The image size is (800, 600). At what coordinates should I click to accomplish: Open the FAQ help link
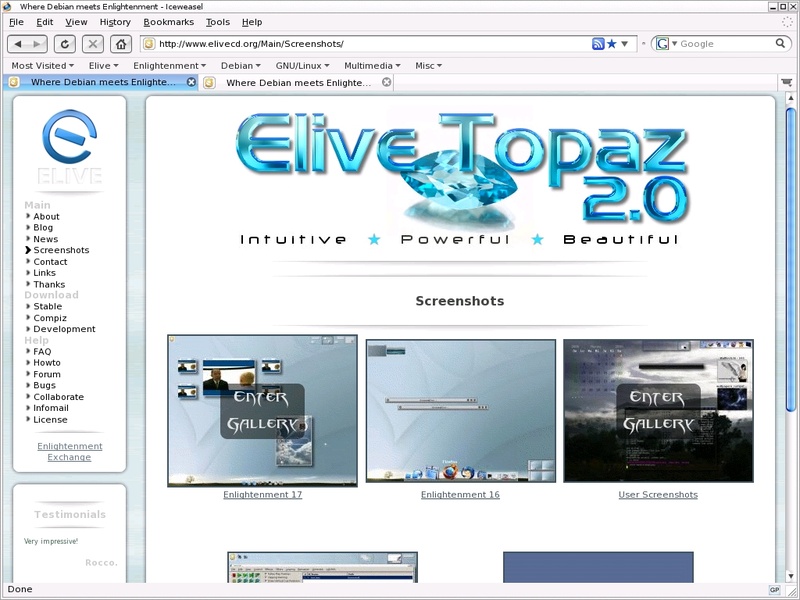(42, 352)
